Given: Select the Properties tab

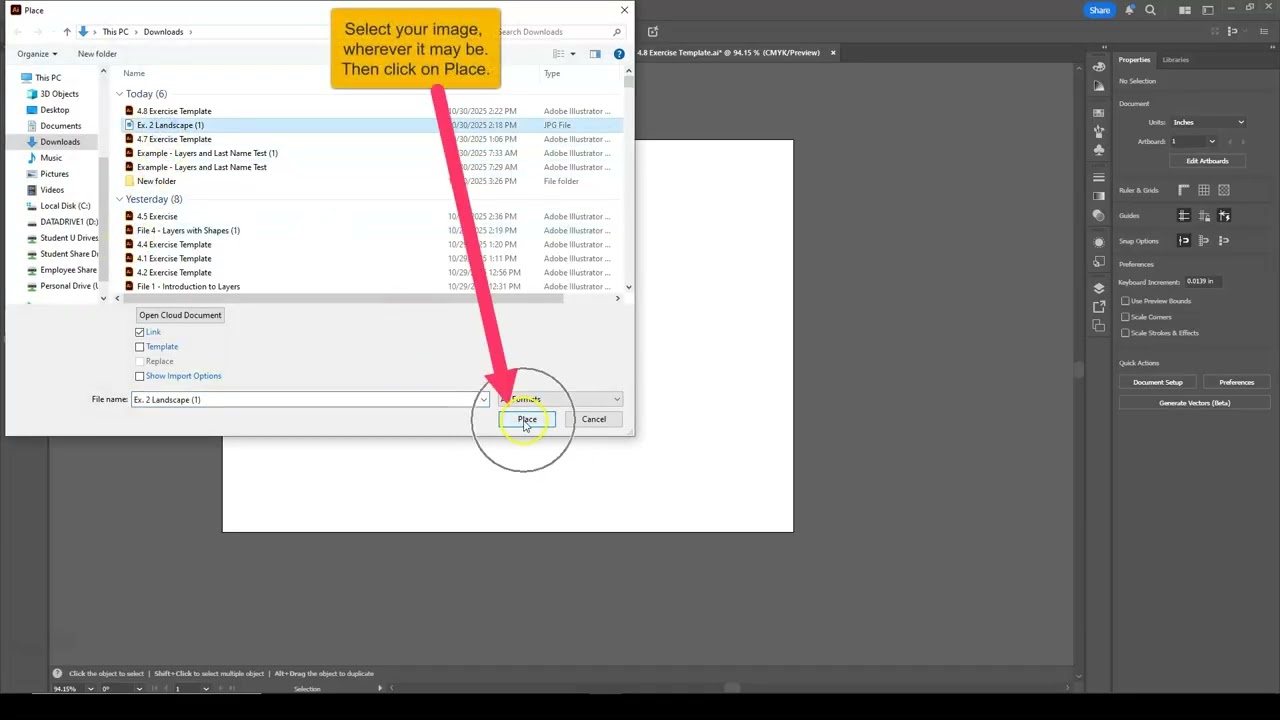Looking at the screenshot, I should point(1134,60).
